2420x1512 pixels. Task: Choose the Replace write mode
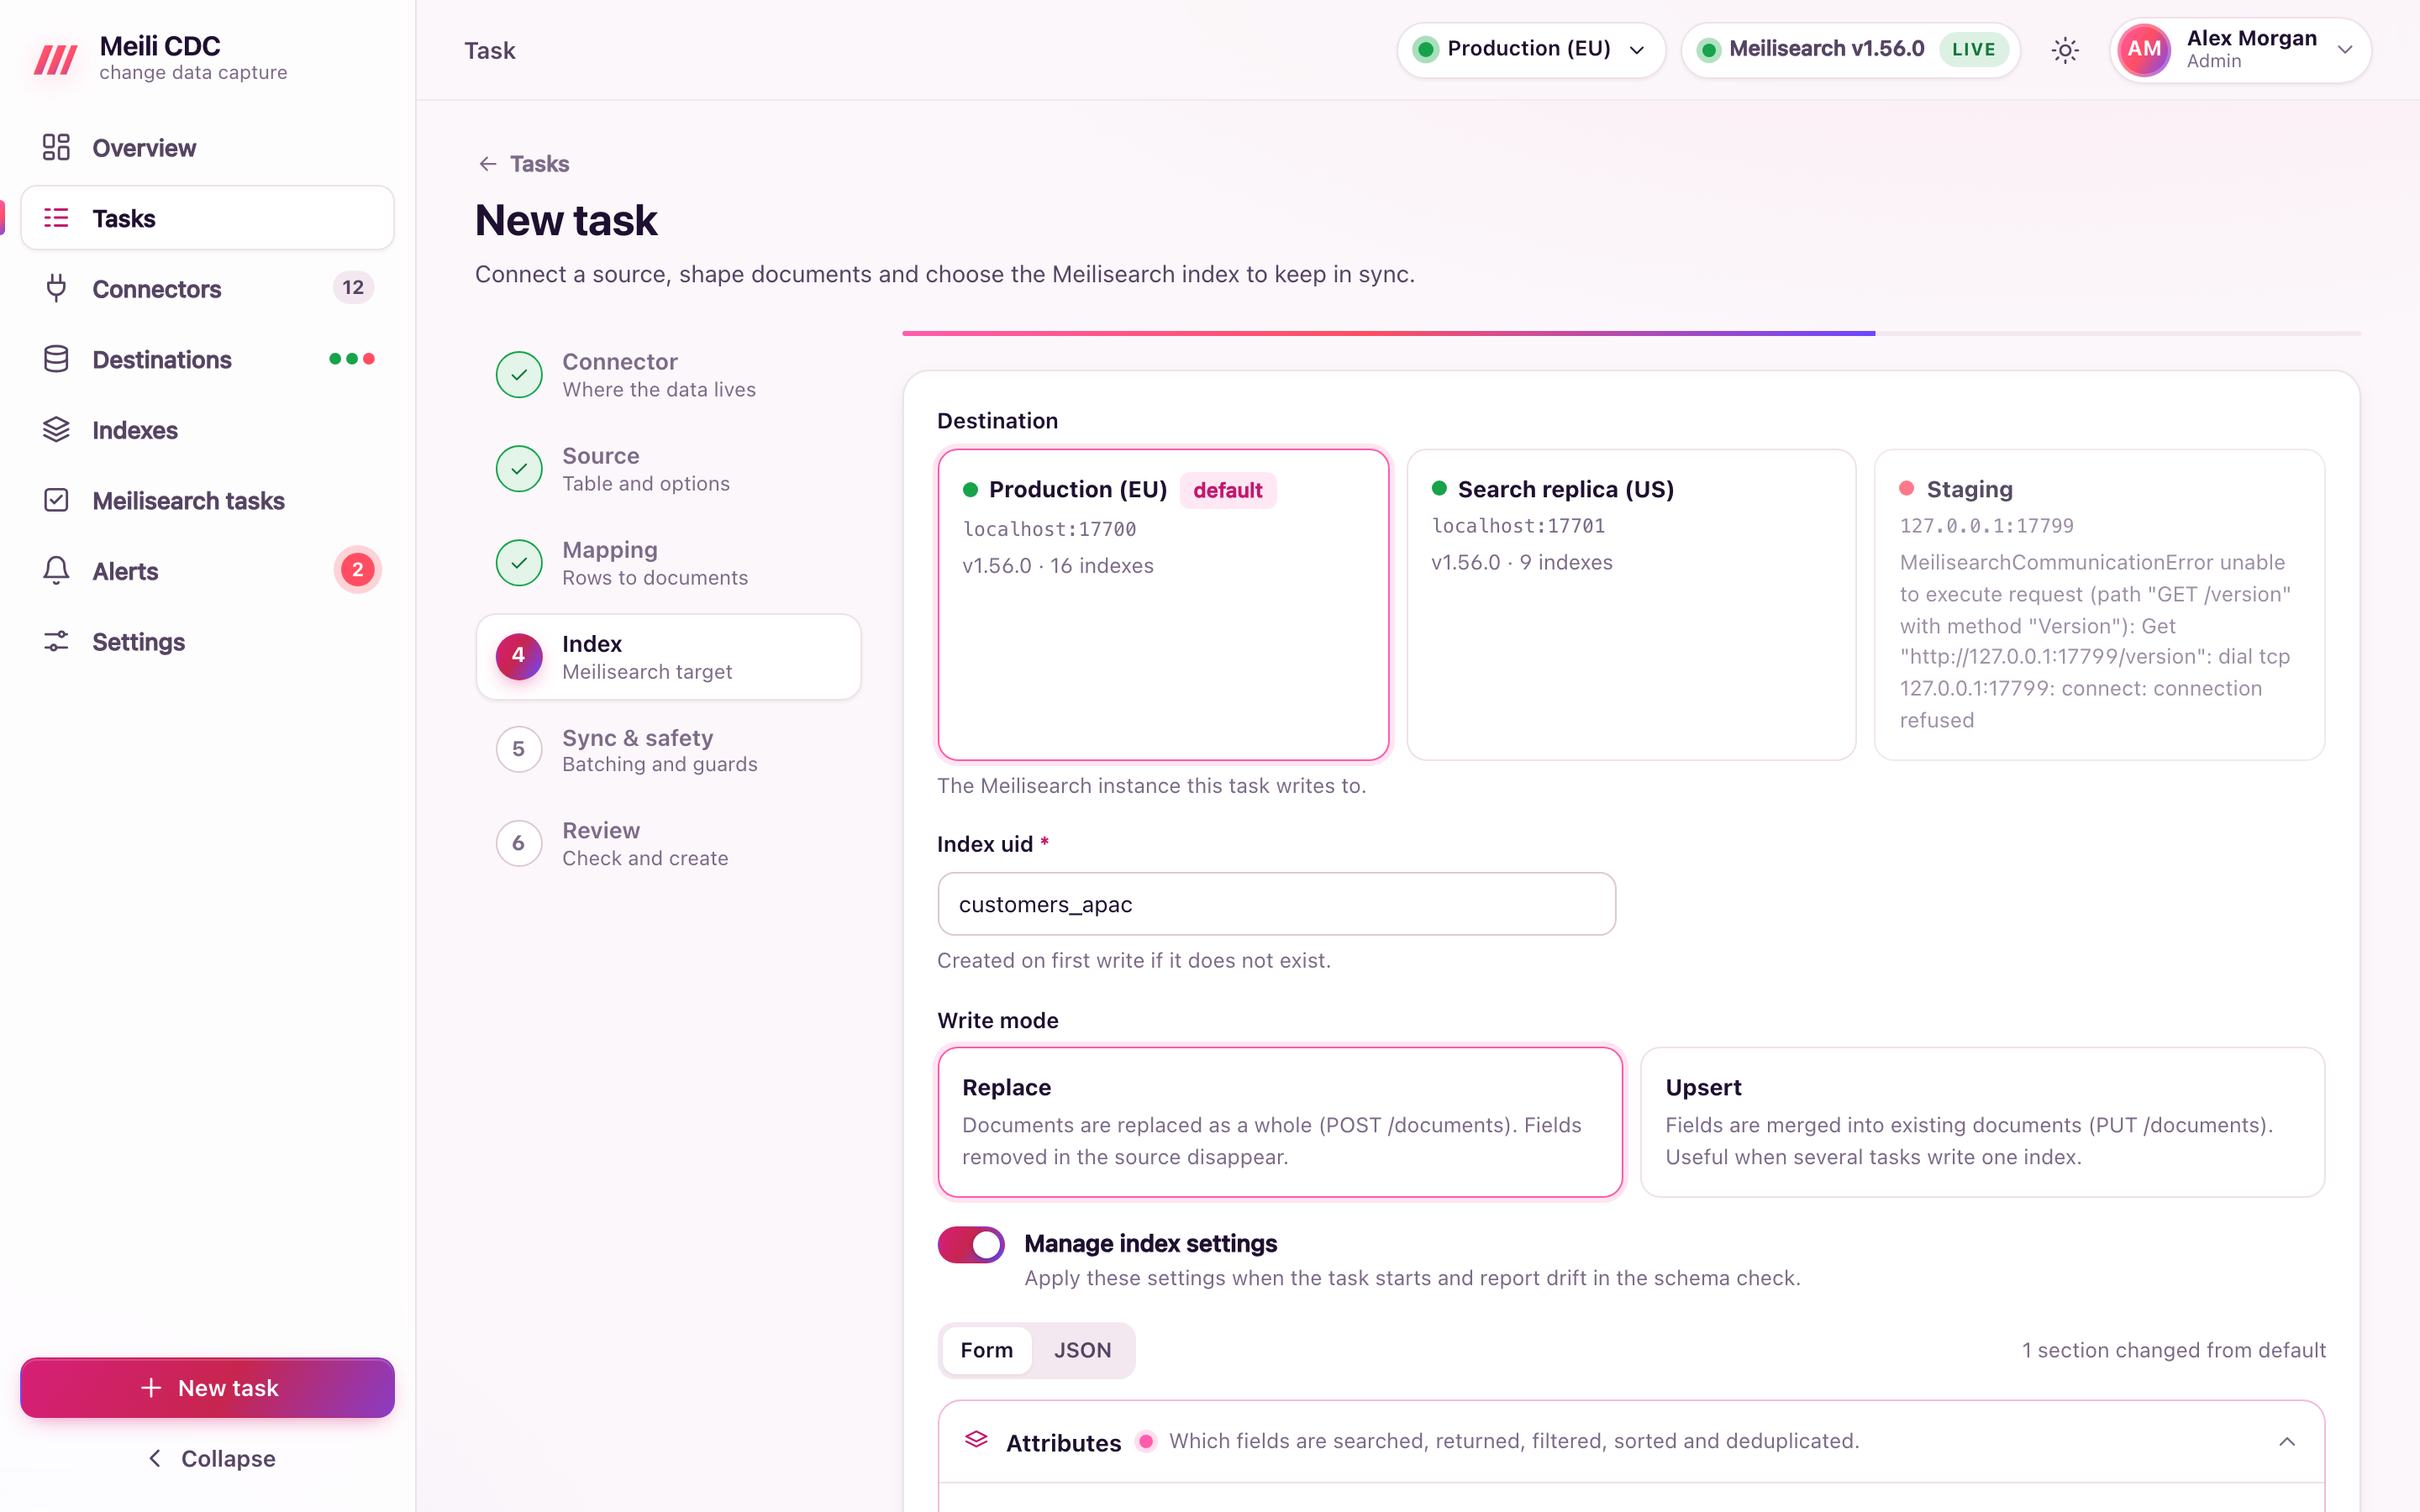(x=1280, y=1122)
